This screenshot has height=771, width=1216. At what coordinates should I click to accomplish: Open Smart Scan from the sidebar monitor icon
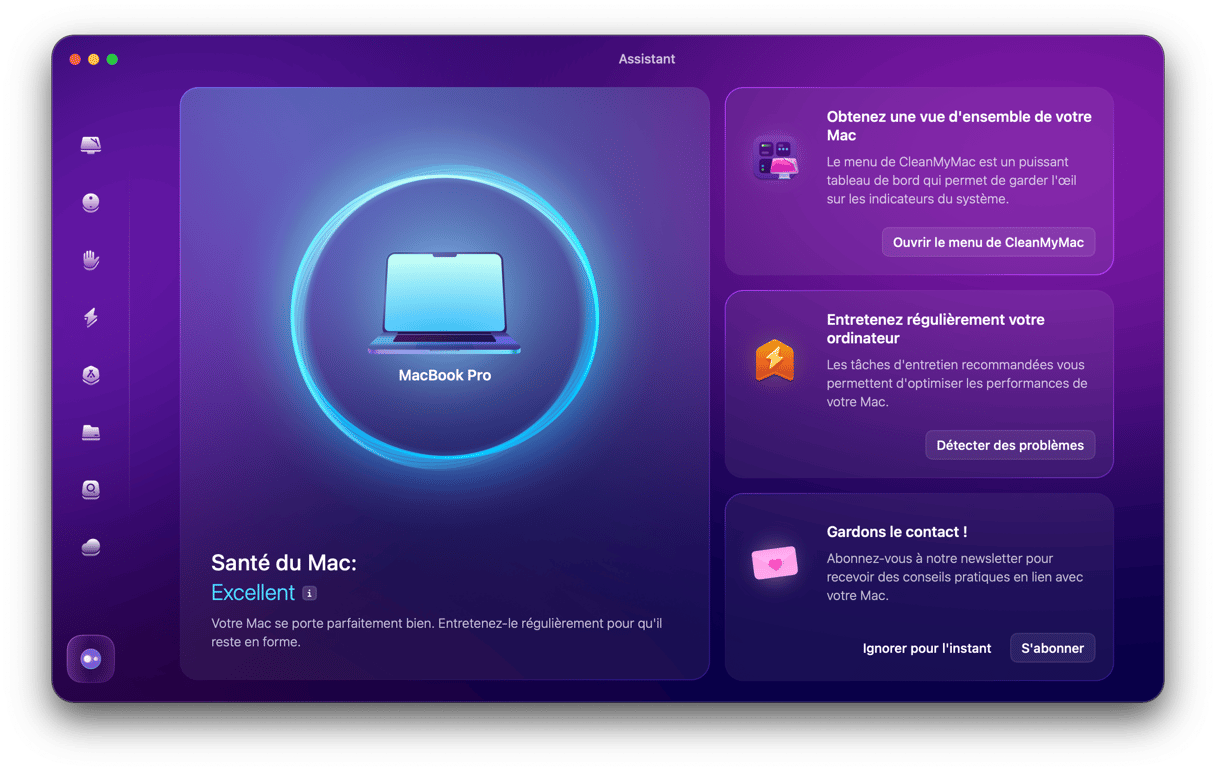pyautogui.click(x=91, y=146)
